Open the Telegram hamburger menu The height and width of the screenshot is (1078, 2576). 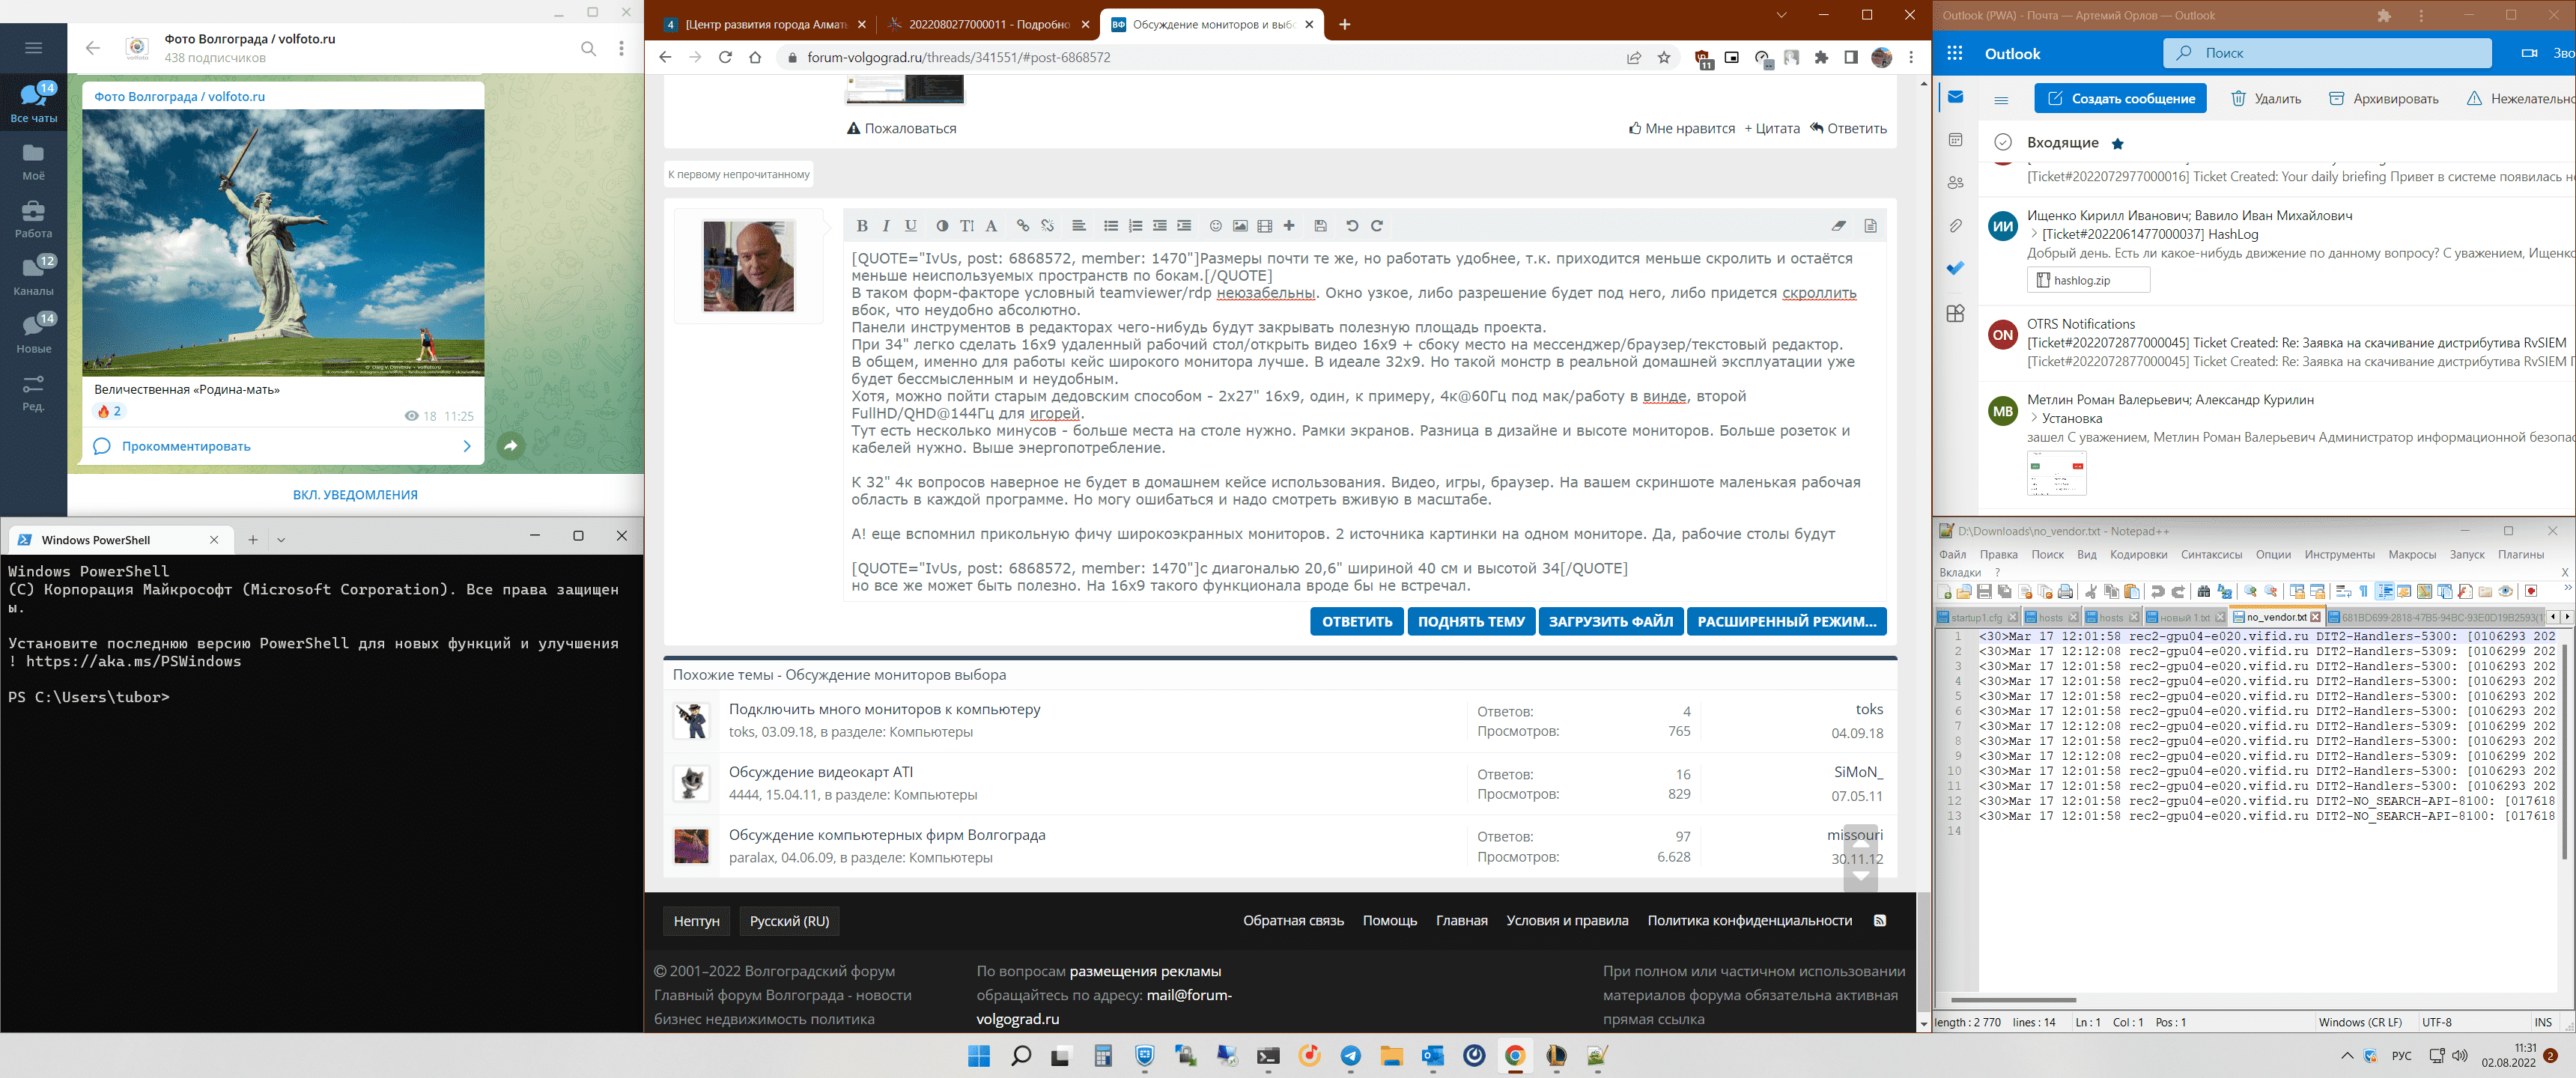(33, 48)
